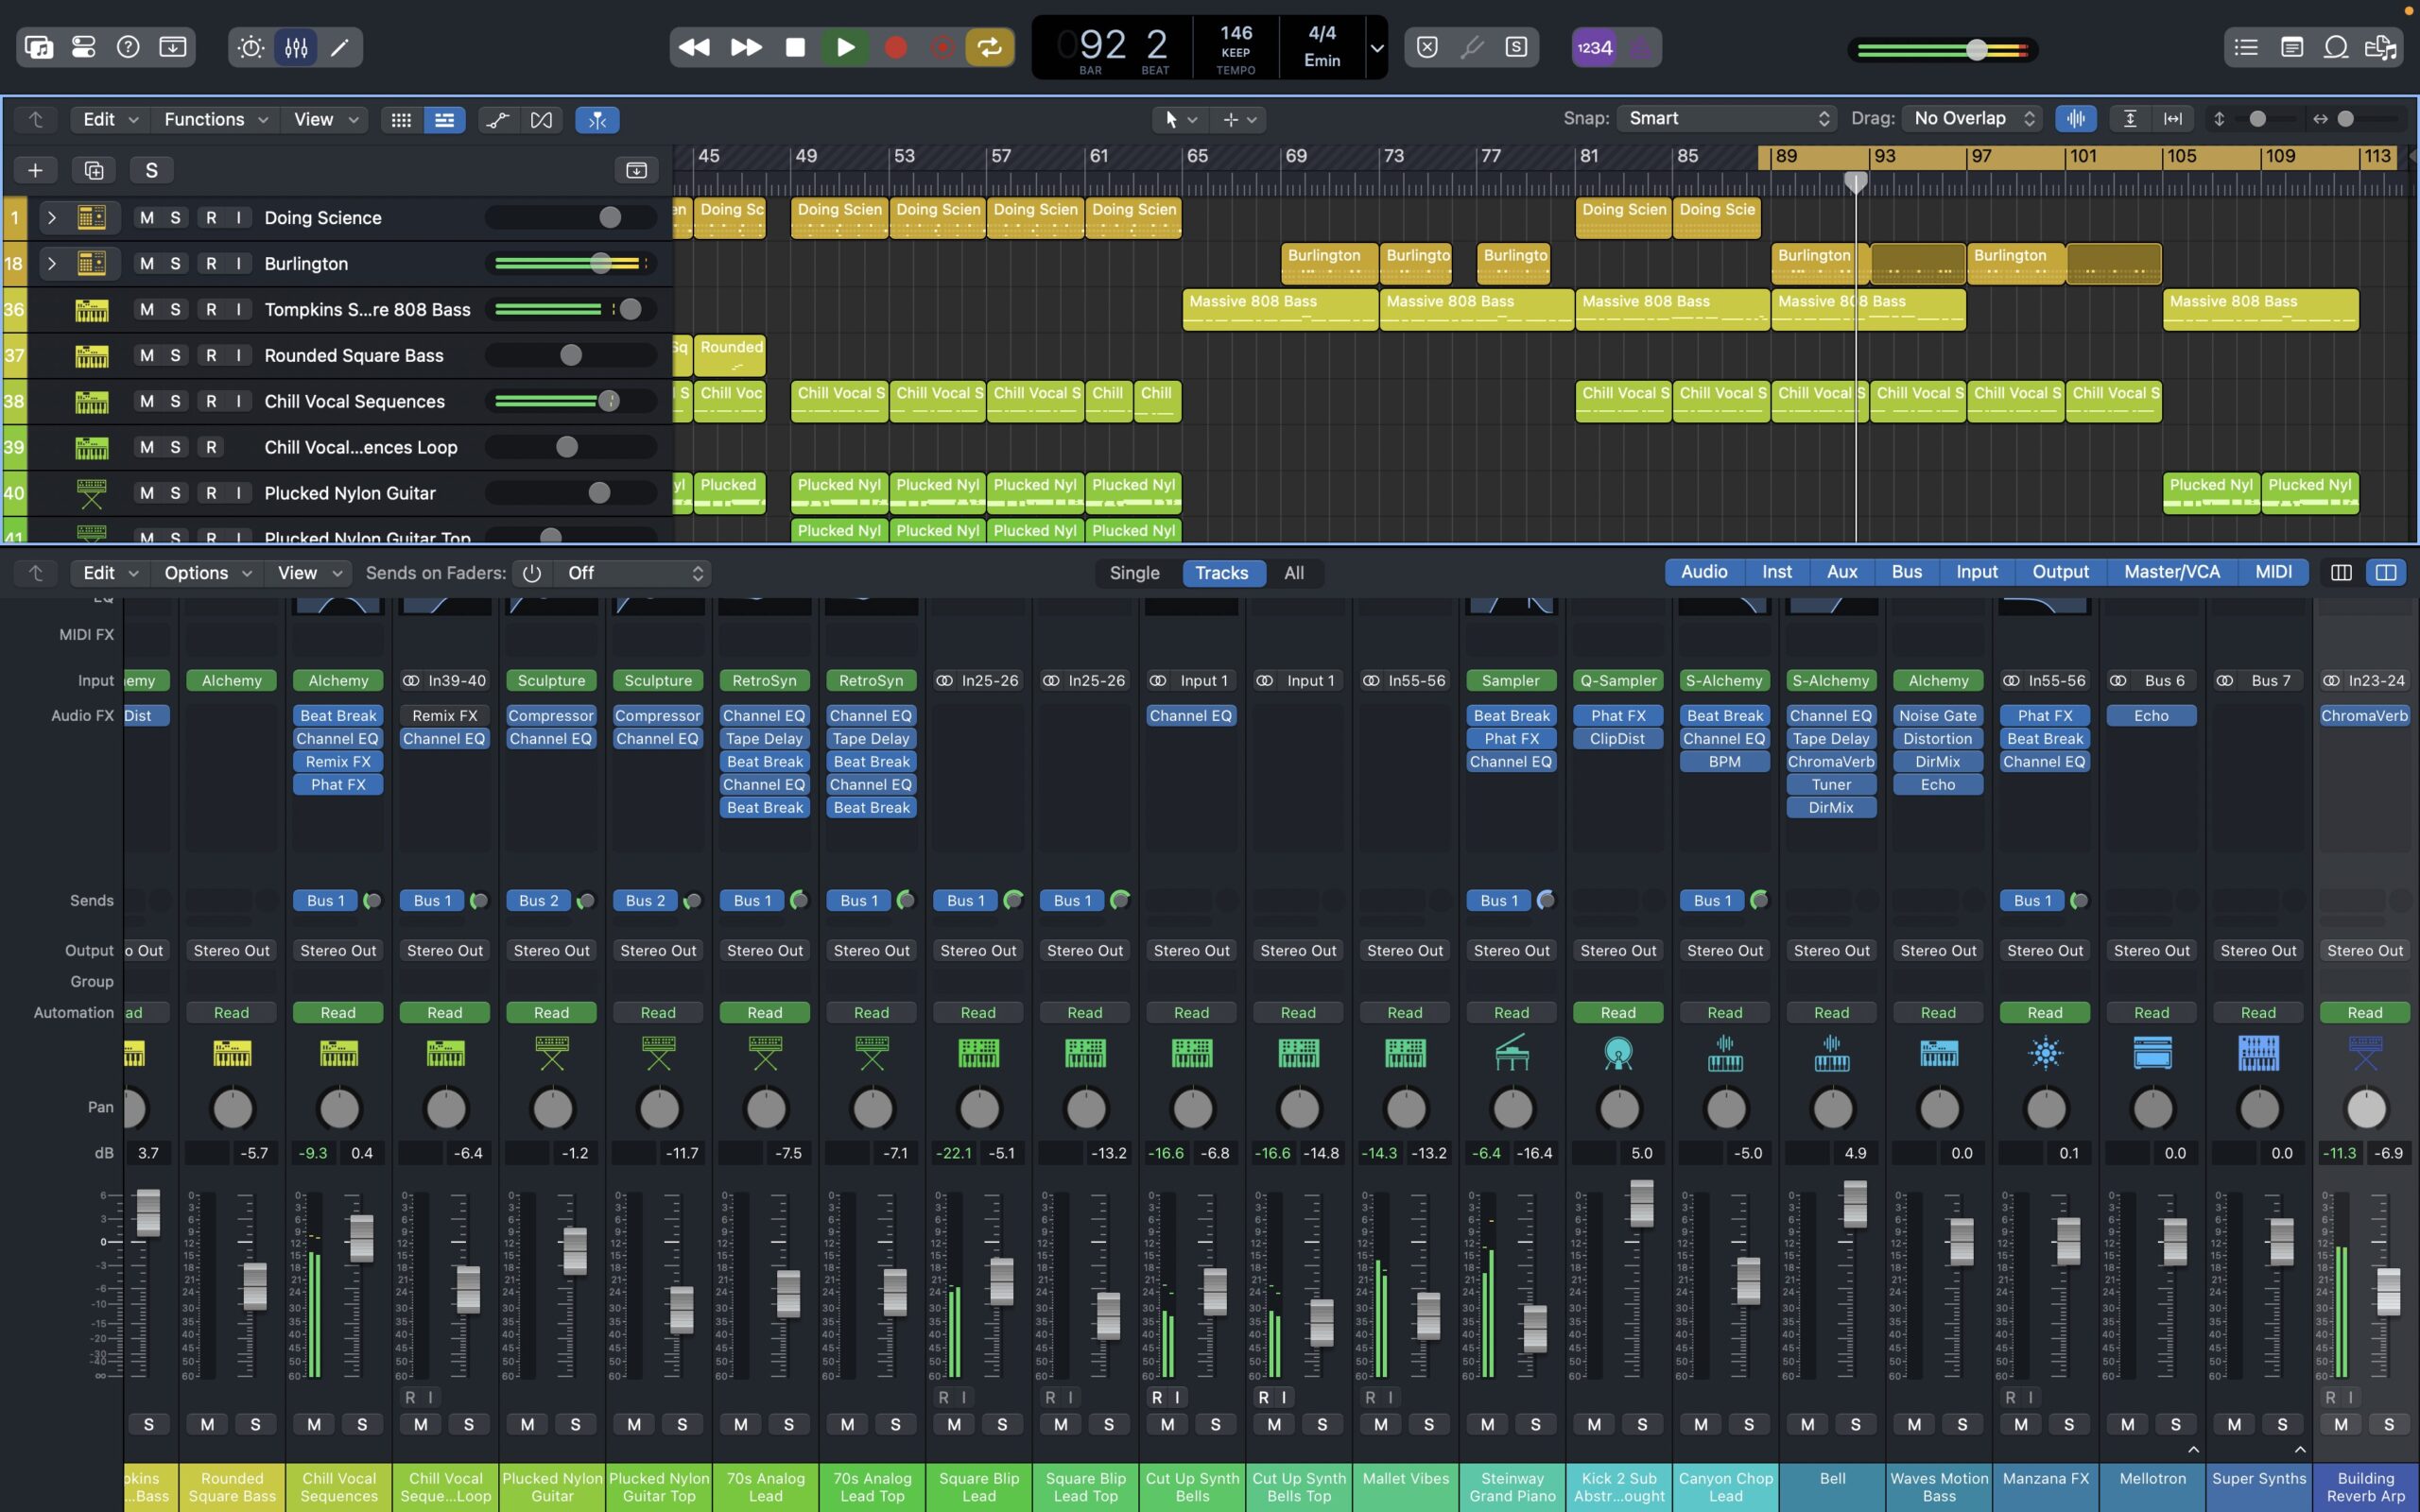Open Smart Controls dial icon
The image size is (2420, 1512).
251,47
